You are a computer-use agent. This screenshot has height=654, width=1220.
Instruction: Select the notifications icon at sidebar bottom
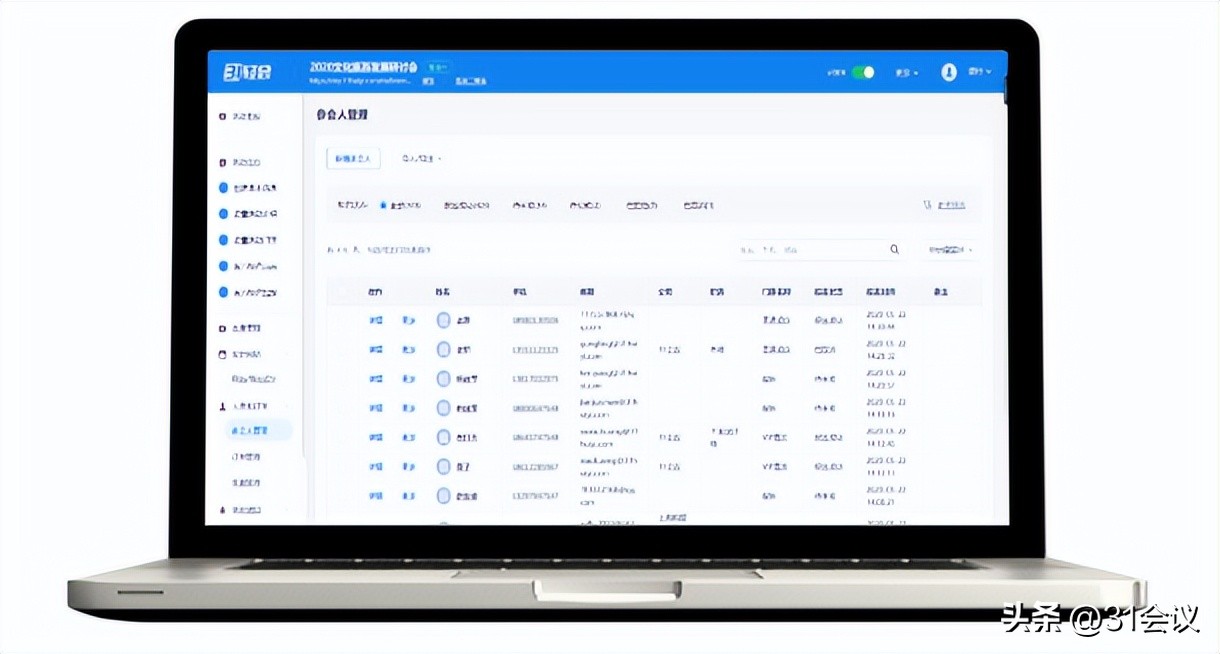pos(222,510)
